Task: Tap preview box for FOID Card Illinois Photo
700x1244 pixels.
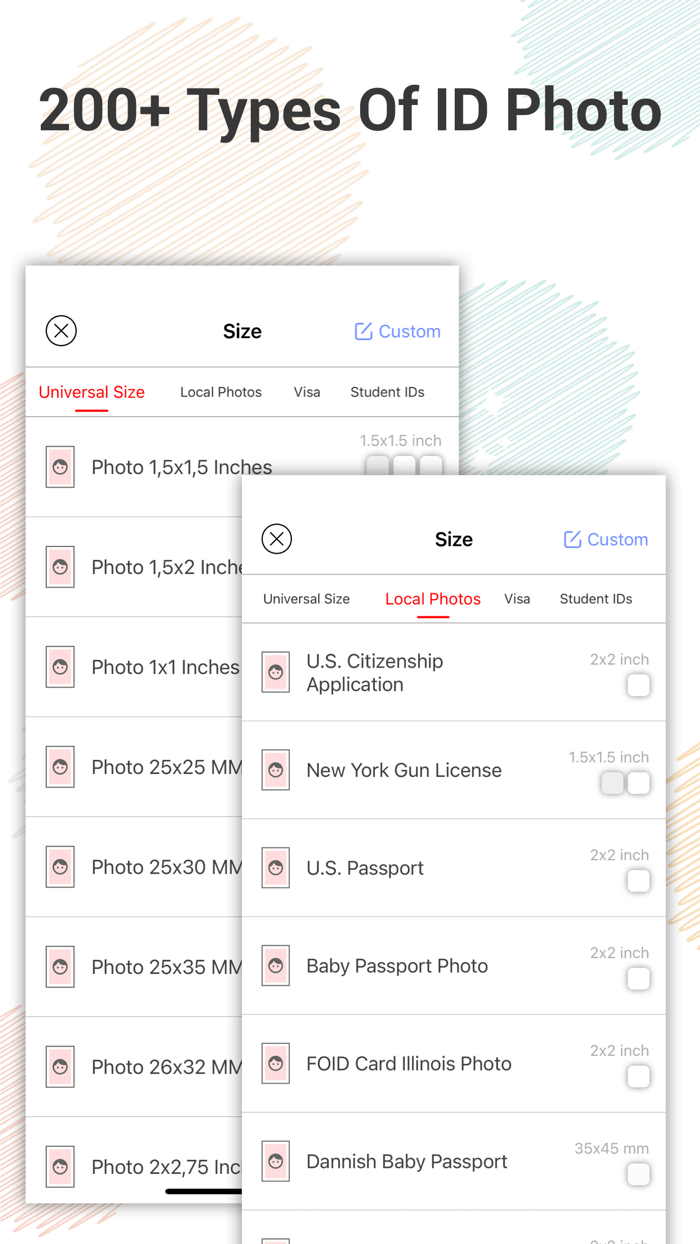Action: [638, 1077]
